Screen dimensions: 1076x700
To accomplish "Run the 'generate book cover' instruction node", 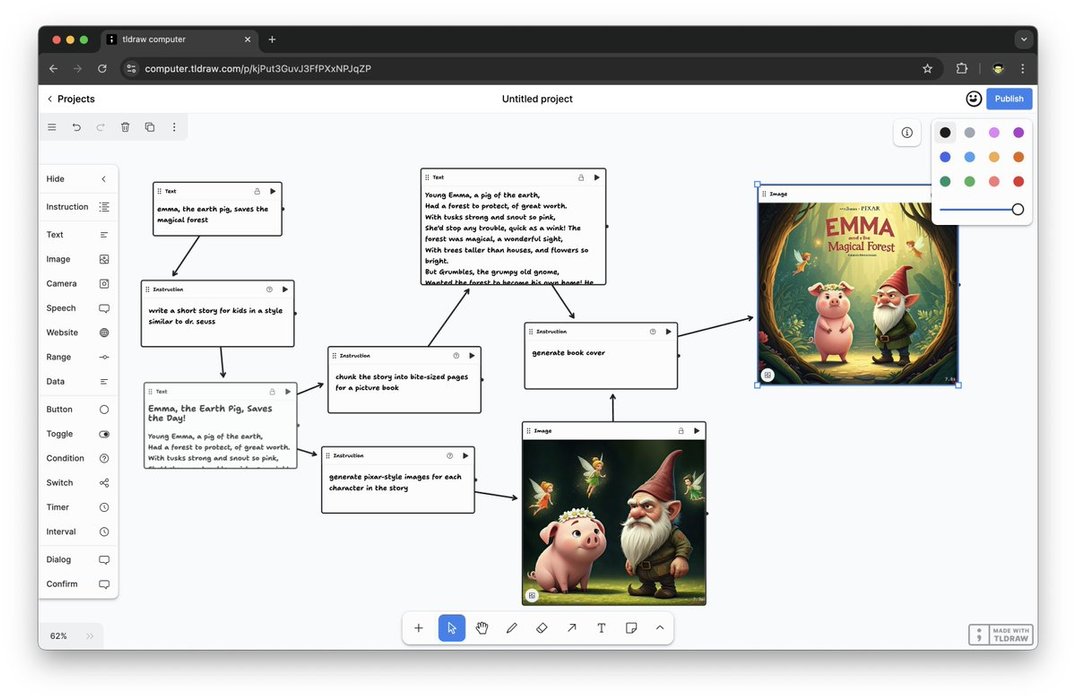I will pos(668,331).
